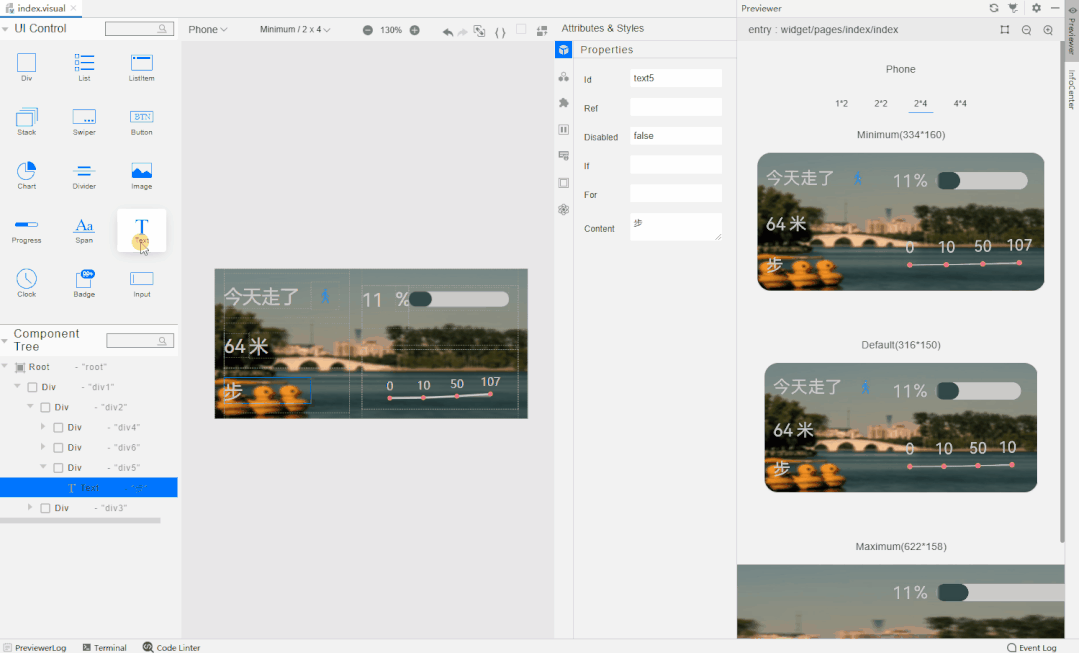Open the Minimum / 2 x 4 dropdown
Image resolution: width=1079 pixels, height=653 pixels.
(x=295, y=30)
